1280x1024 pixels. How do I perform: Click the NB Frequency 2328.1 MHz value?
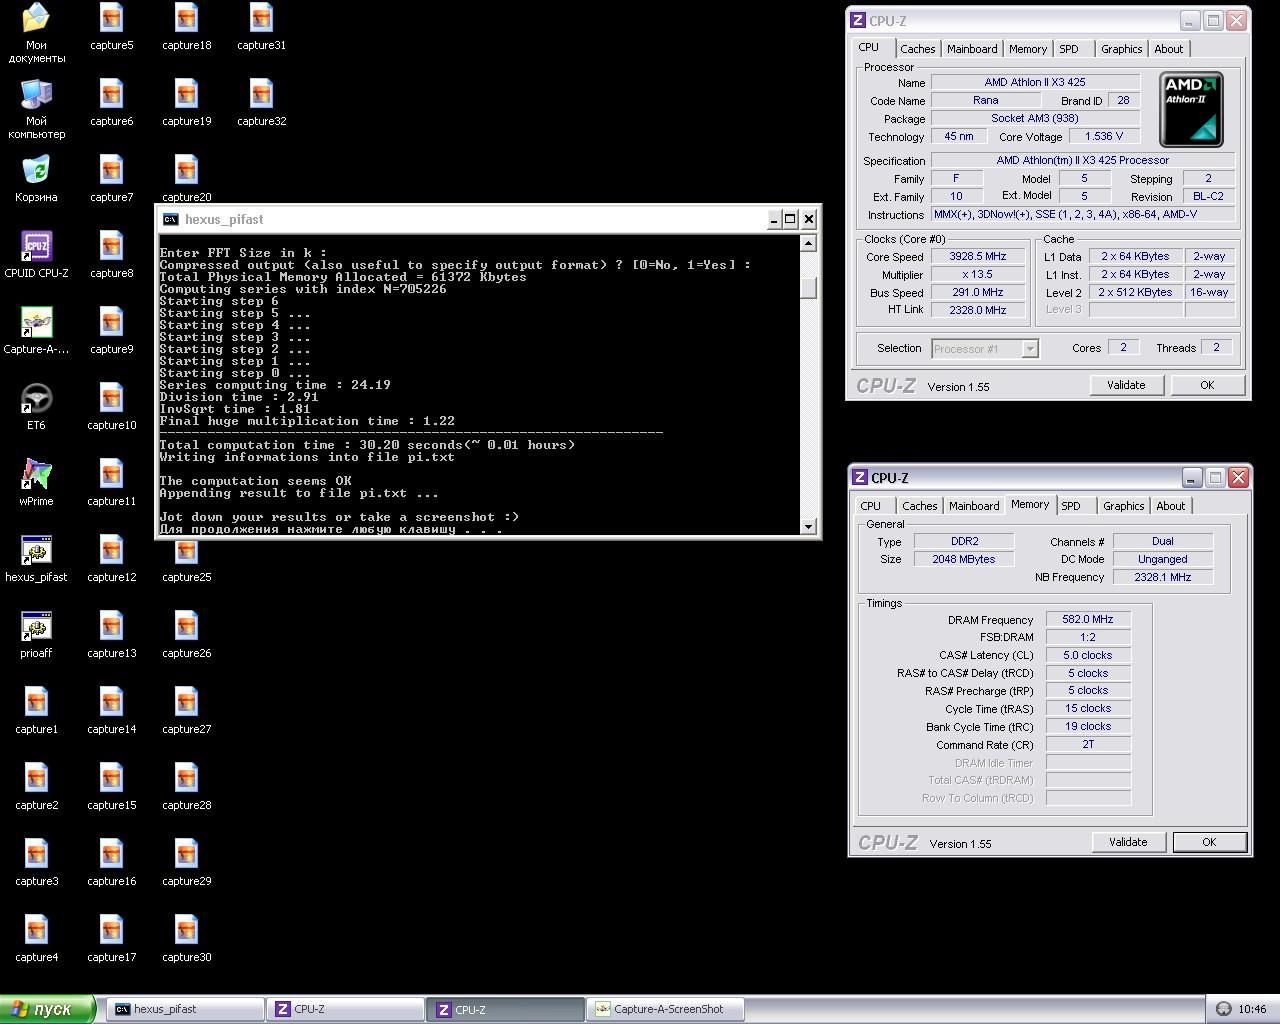1163,577
